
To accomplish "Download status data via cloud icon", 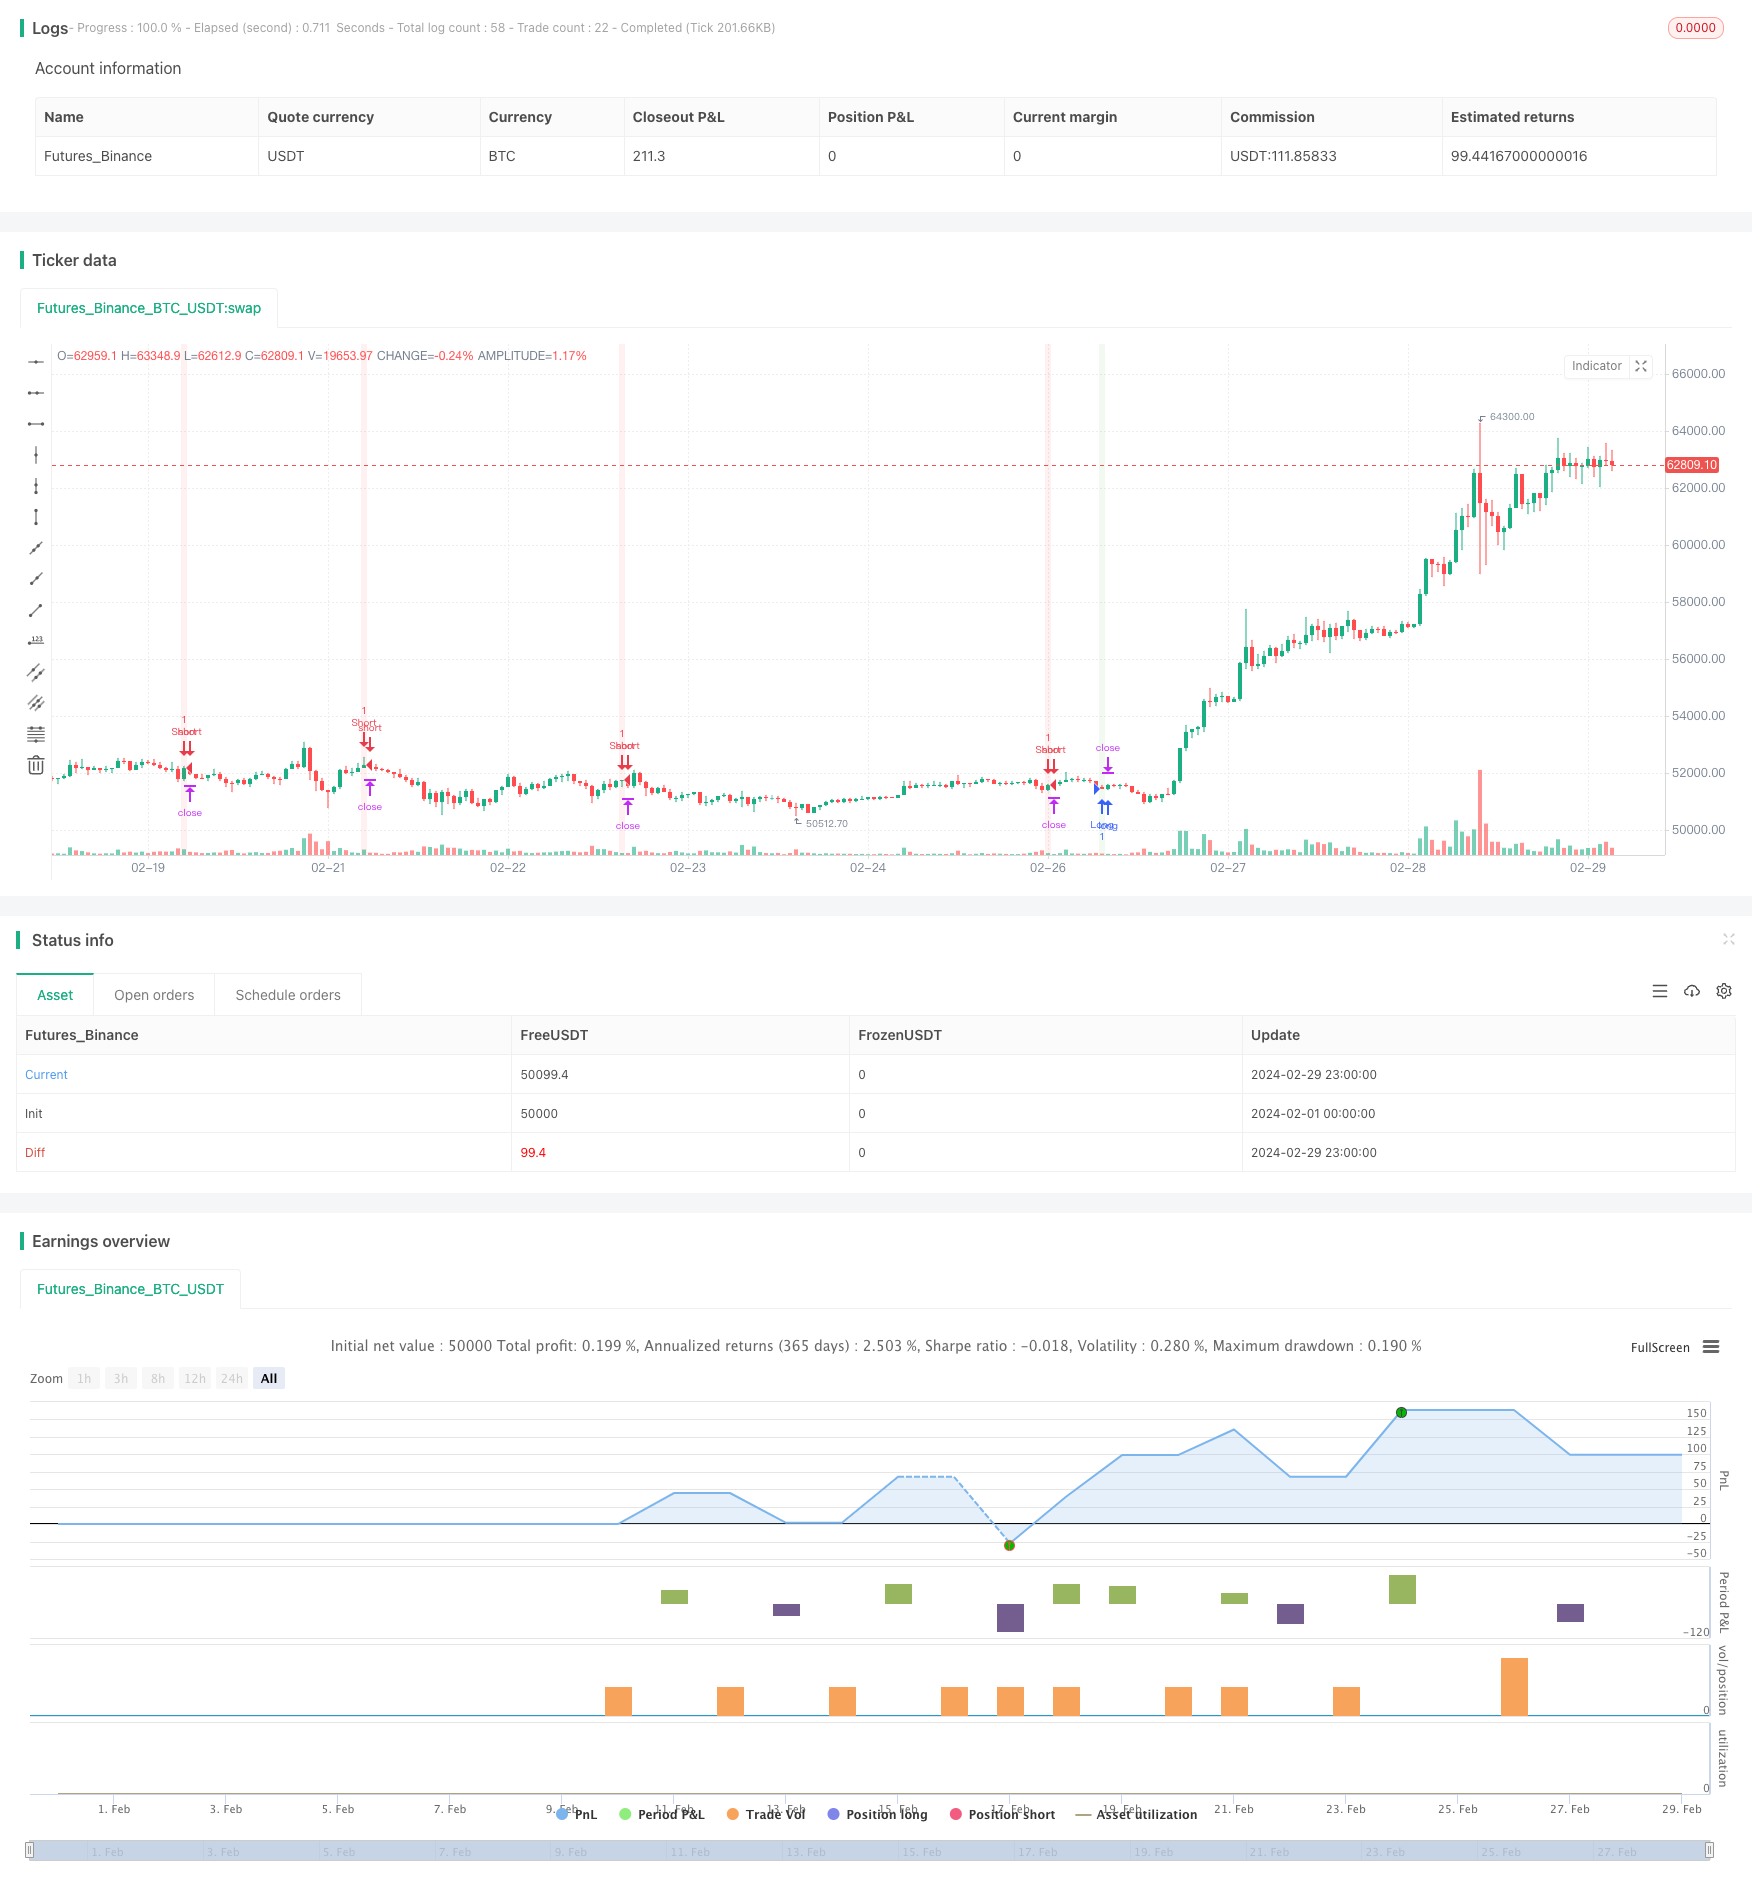I will (1692, 991).
